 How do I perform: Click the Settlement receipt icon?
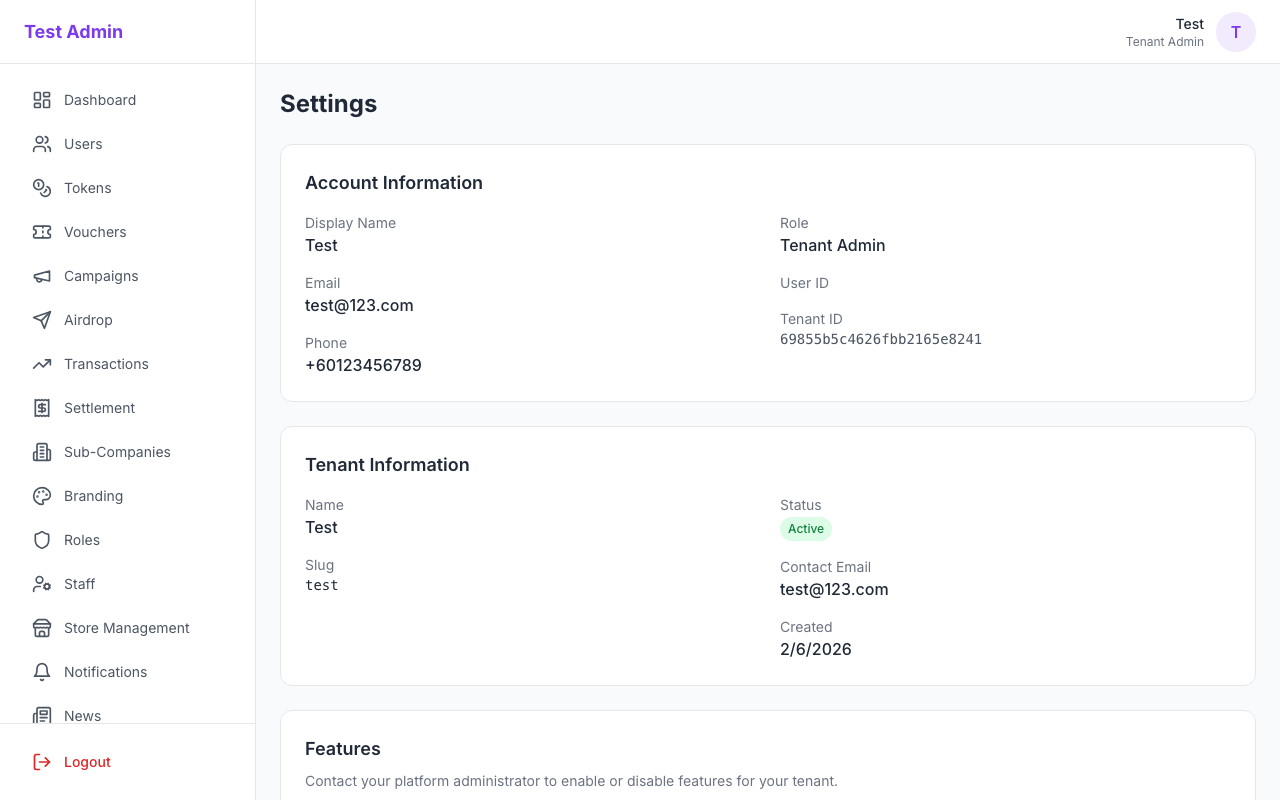42,408
